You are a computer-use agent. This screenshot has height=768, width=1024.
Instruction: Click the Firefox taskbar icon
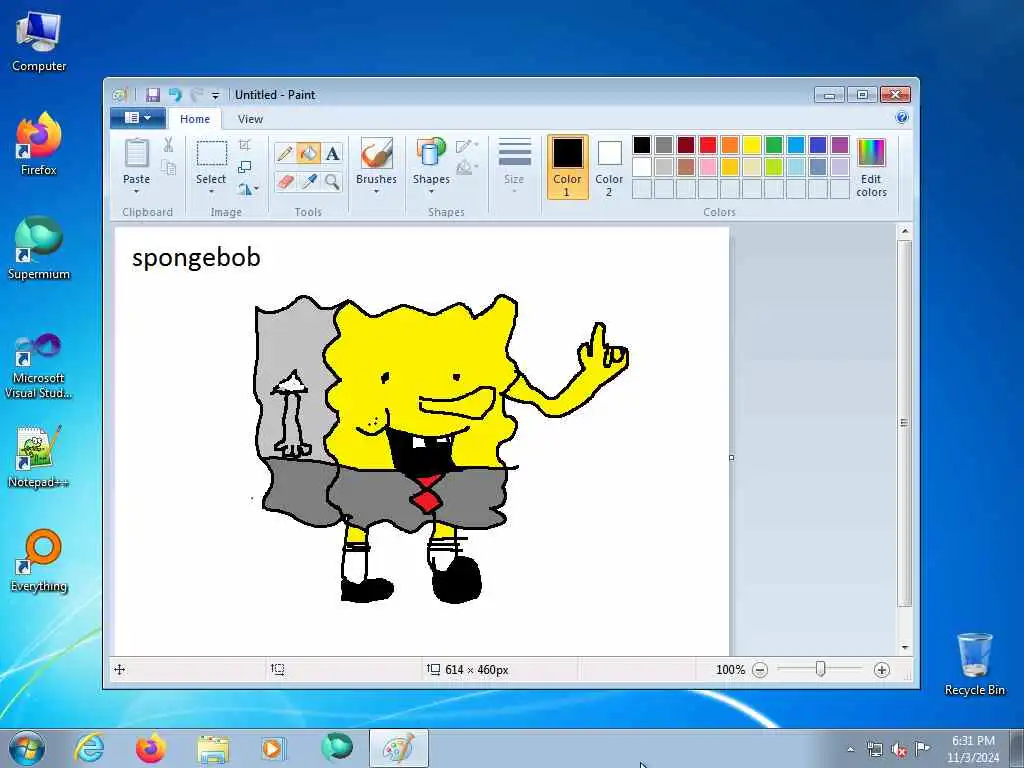click(x=151, y=748)
